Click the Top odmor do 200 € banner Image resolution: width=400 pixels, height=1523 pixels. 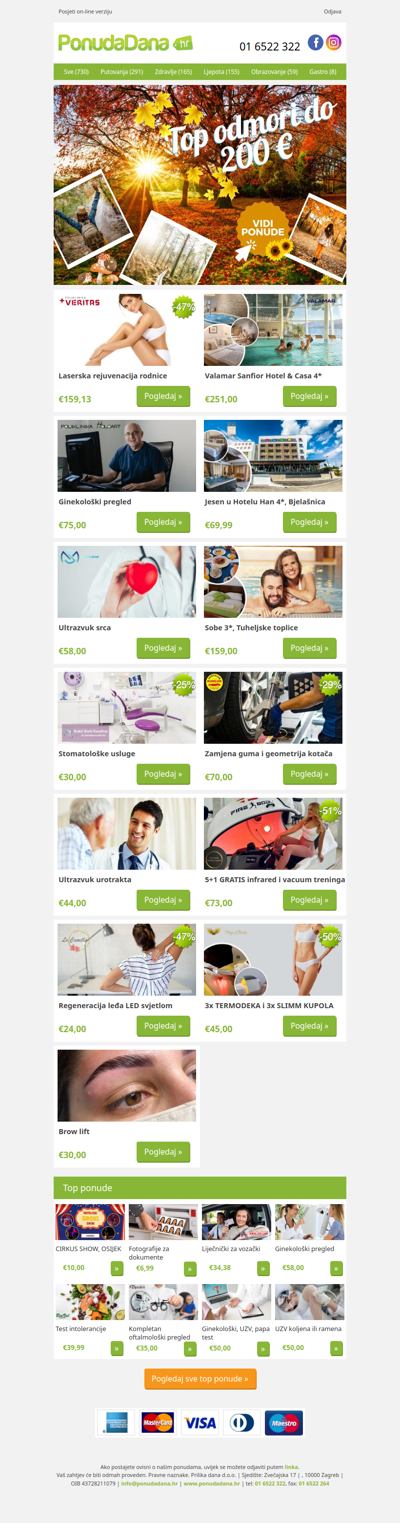pyautogui.click(x=200, y=185)
